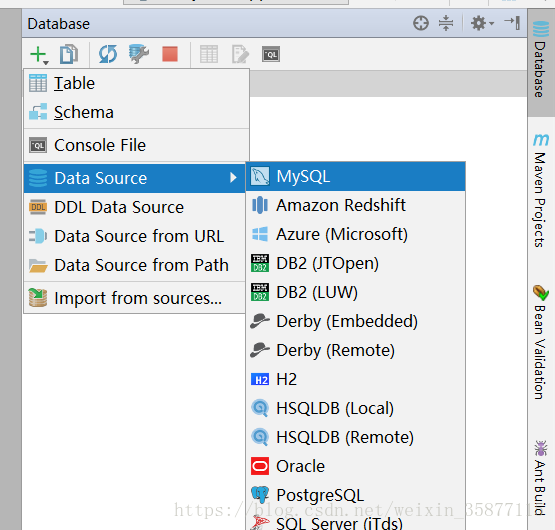Refresh the database with the sync icon
This screenshot has width=555, height=530.
click(x=108, y=54)
